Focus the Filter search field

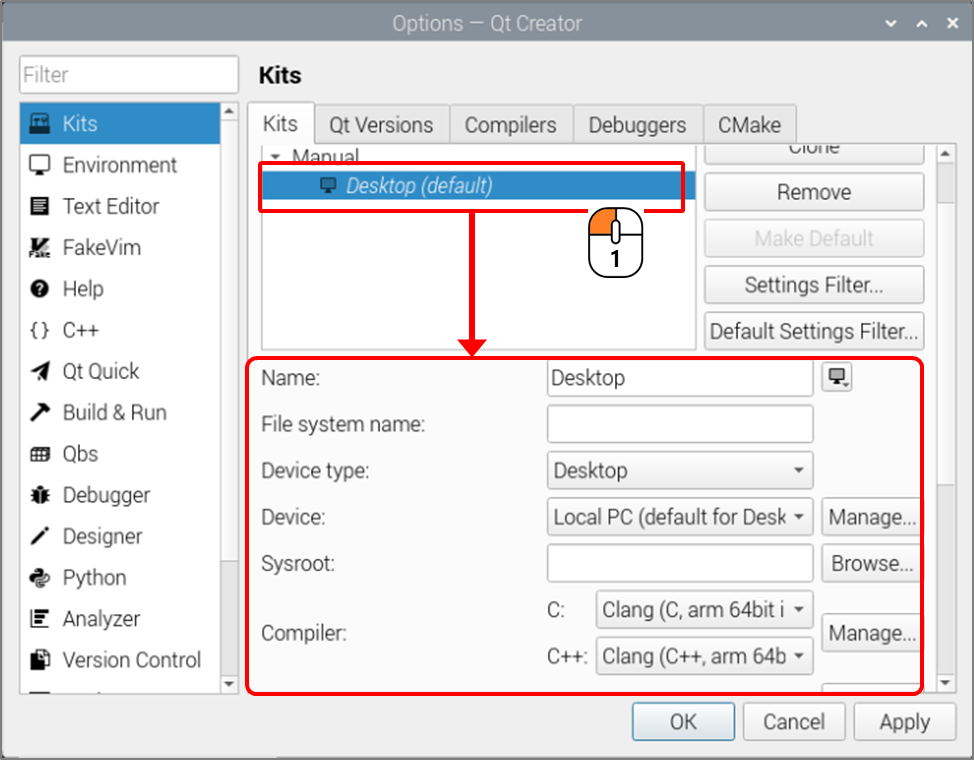[129, 75]
